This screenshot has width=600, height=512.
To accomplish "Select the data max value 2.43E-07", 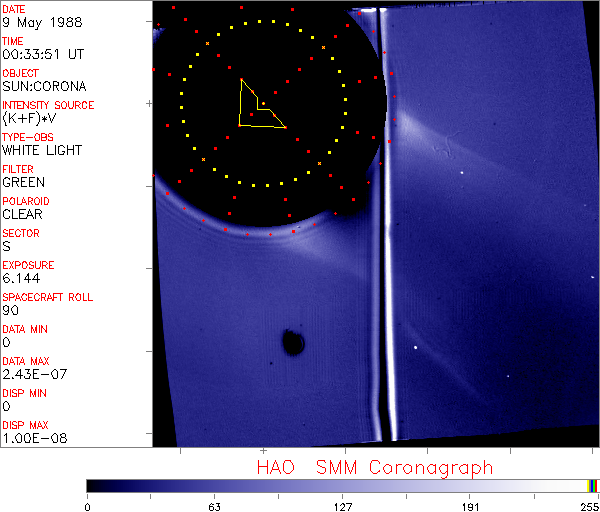I will [x=32, y=374].
